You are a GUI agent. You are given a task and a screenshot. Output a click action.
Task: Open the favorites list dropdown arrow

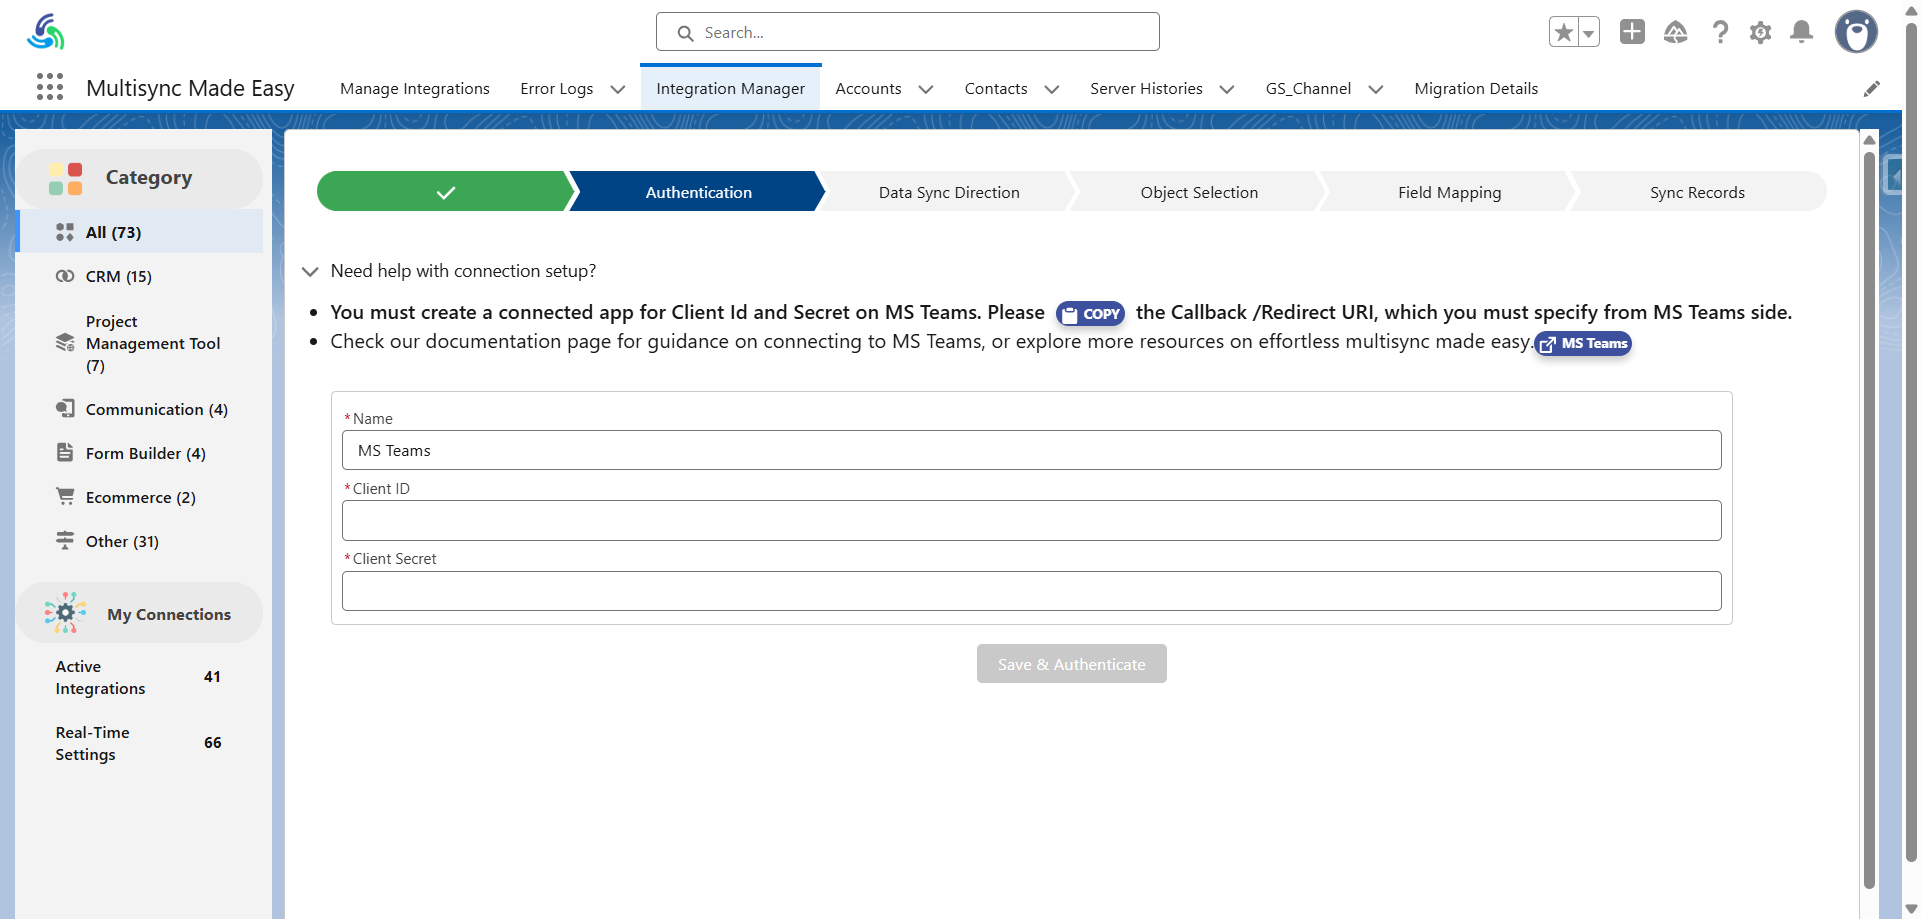click(1588, 32)
